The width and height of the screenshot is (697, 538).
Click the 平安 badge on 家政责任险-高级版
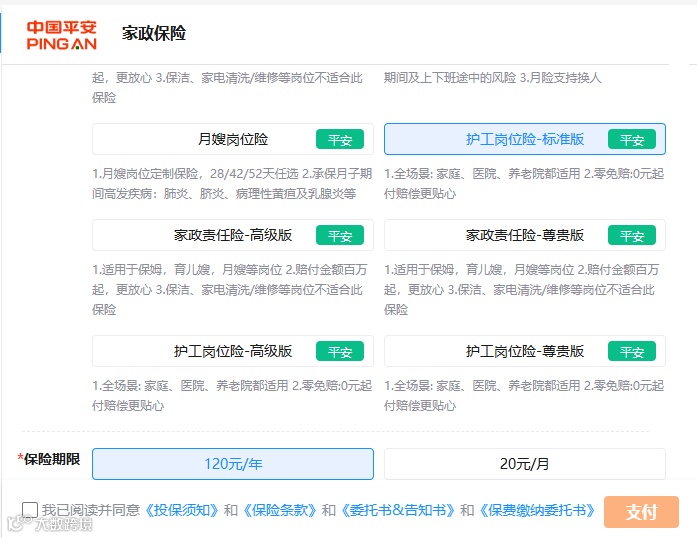340,235
